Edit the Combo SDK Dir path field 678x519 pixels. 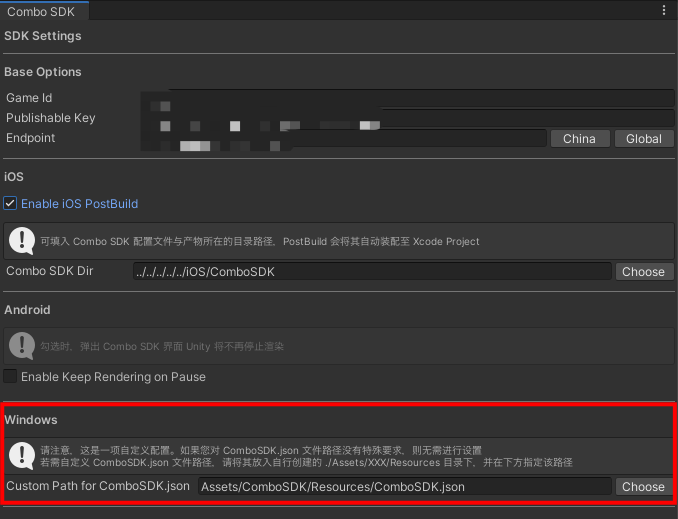click(x=372, y=272)
